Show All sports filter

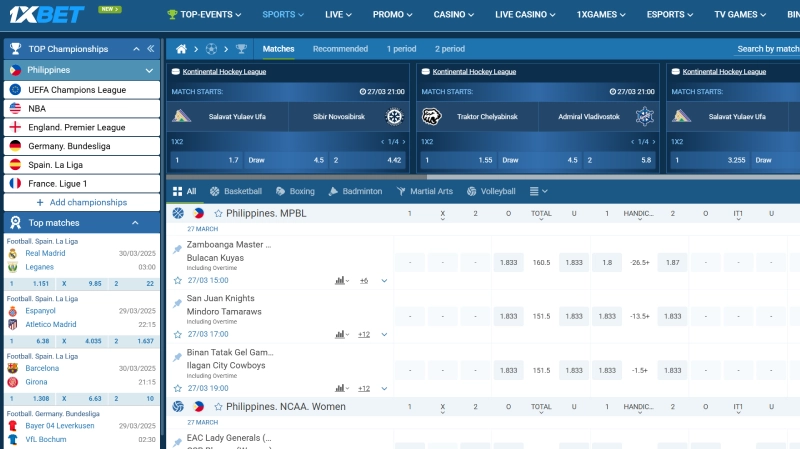184,191
